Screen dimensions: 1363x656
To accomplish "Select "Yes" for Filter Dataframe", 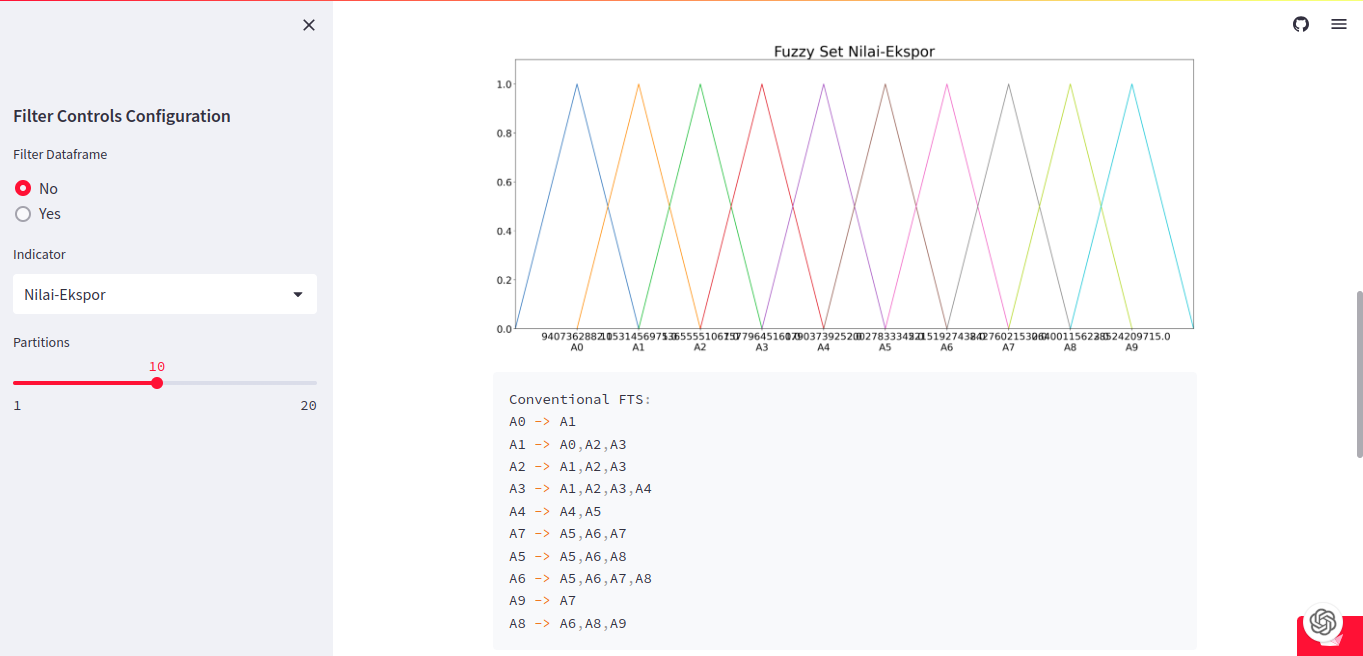I will [x=23, y=213].
